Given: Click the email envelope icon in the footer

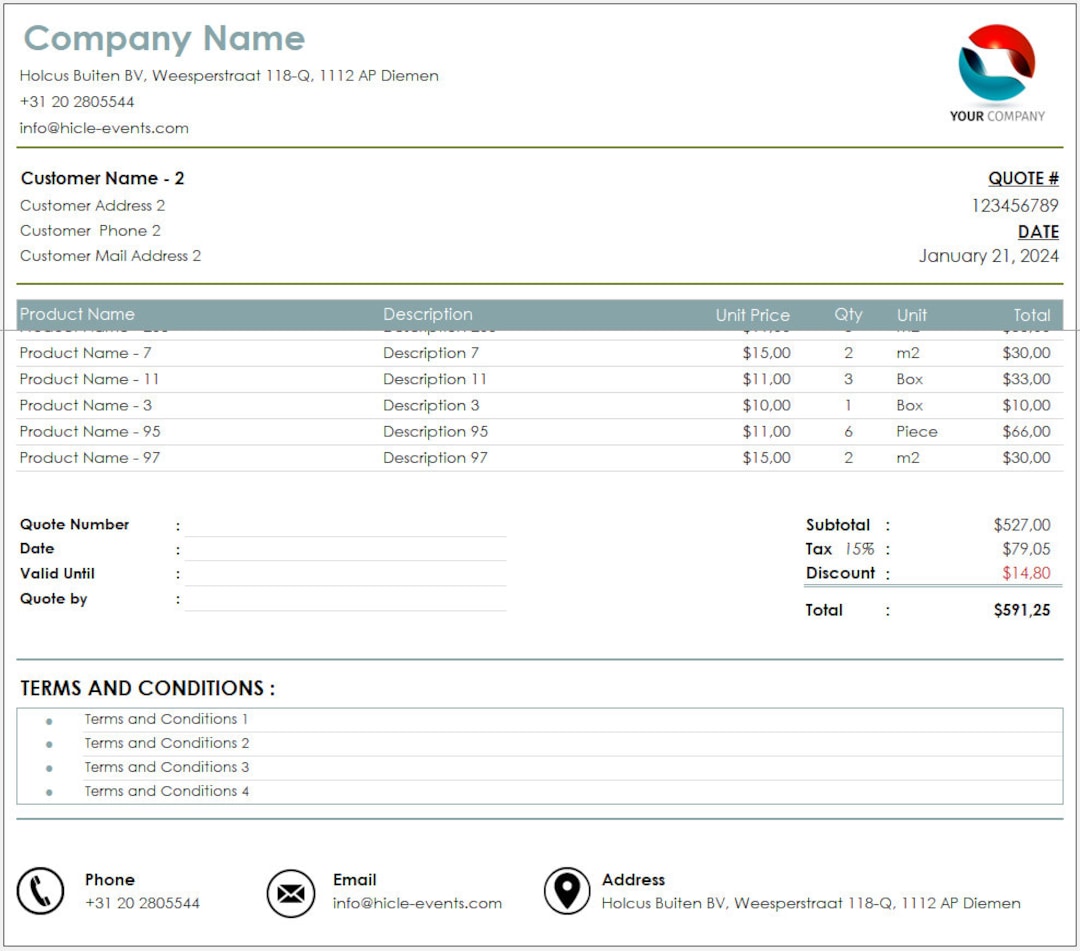Looking at the screenshot, I should pos(291,893).
